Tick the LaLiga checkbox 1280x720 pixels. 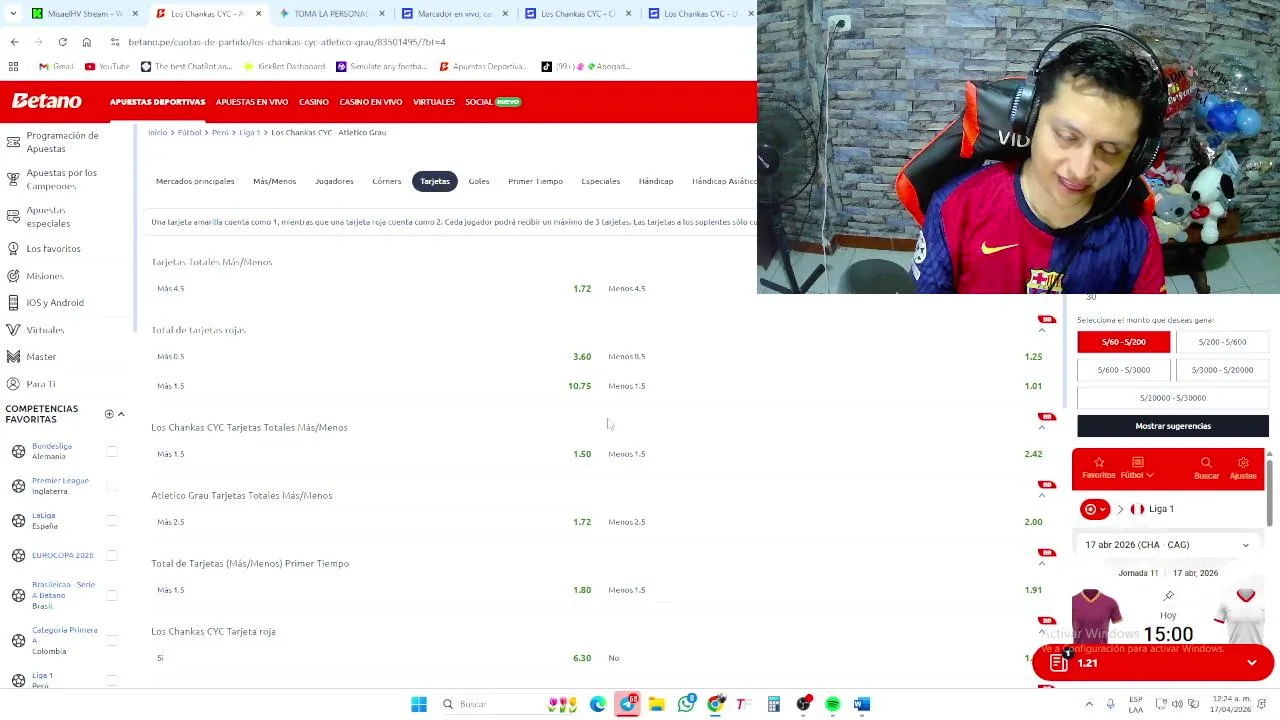point(112,520)
